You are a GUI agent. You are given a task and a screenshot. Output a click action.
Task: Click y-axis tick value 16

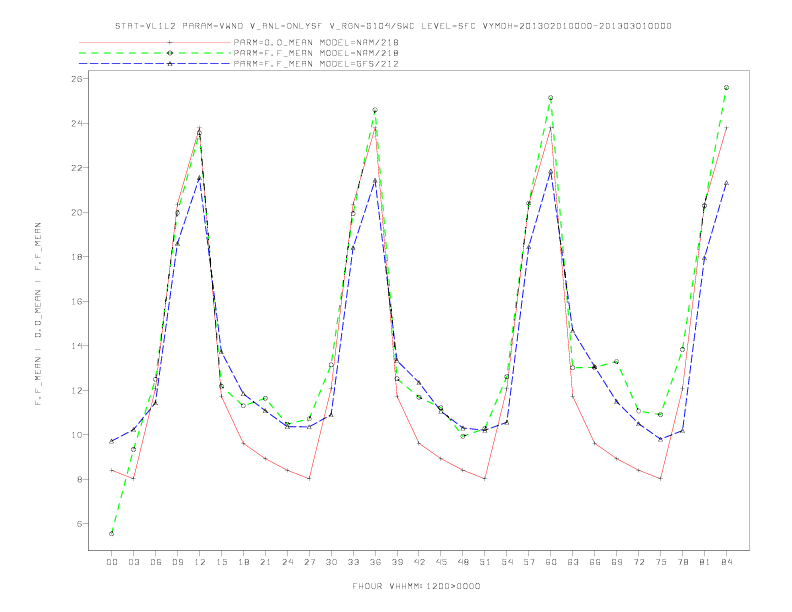77,301
